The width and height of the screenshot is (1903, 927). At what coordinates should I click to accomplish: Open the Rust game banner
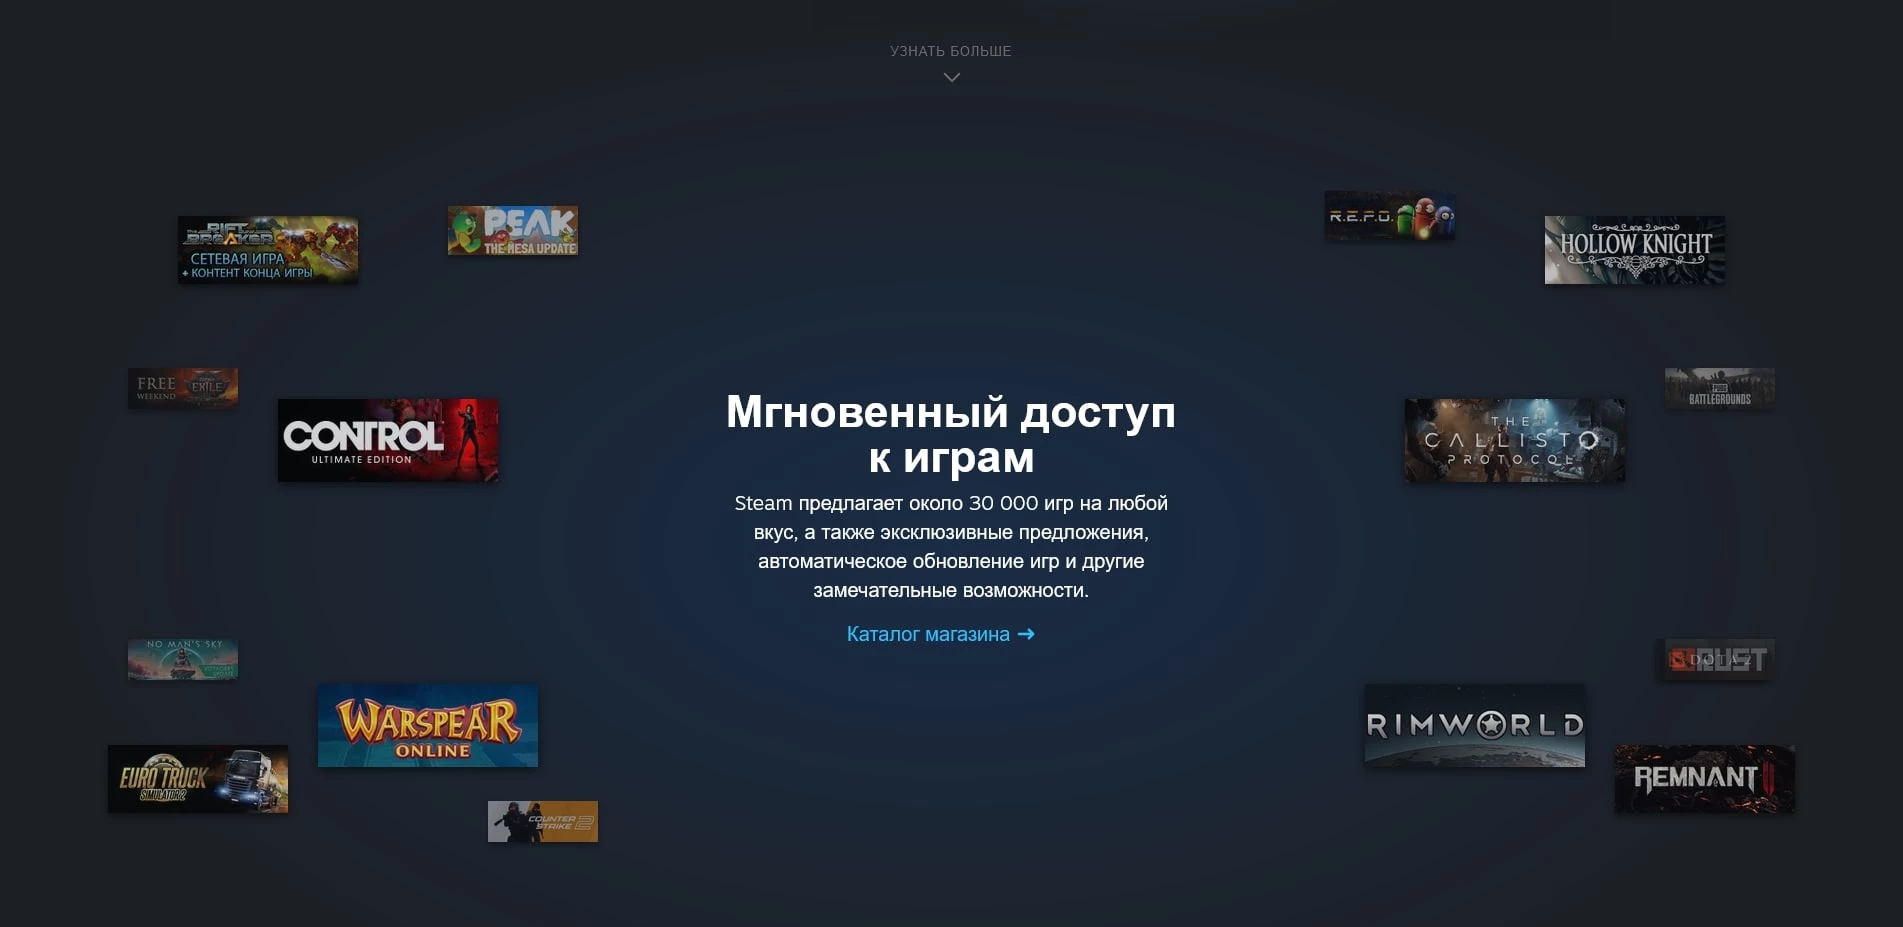[x=1717, y=660]
